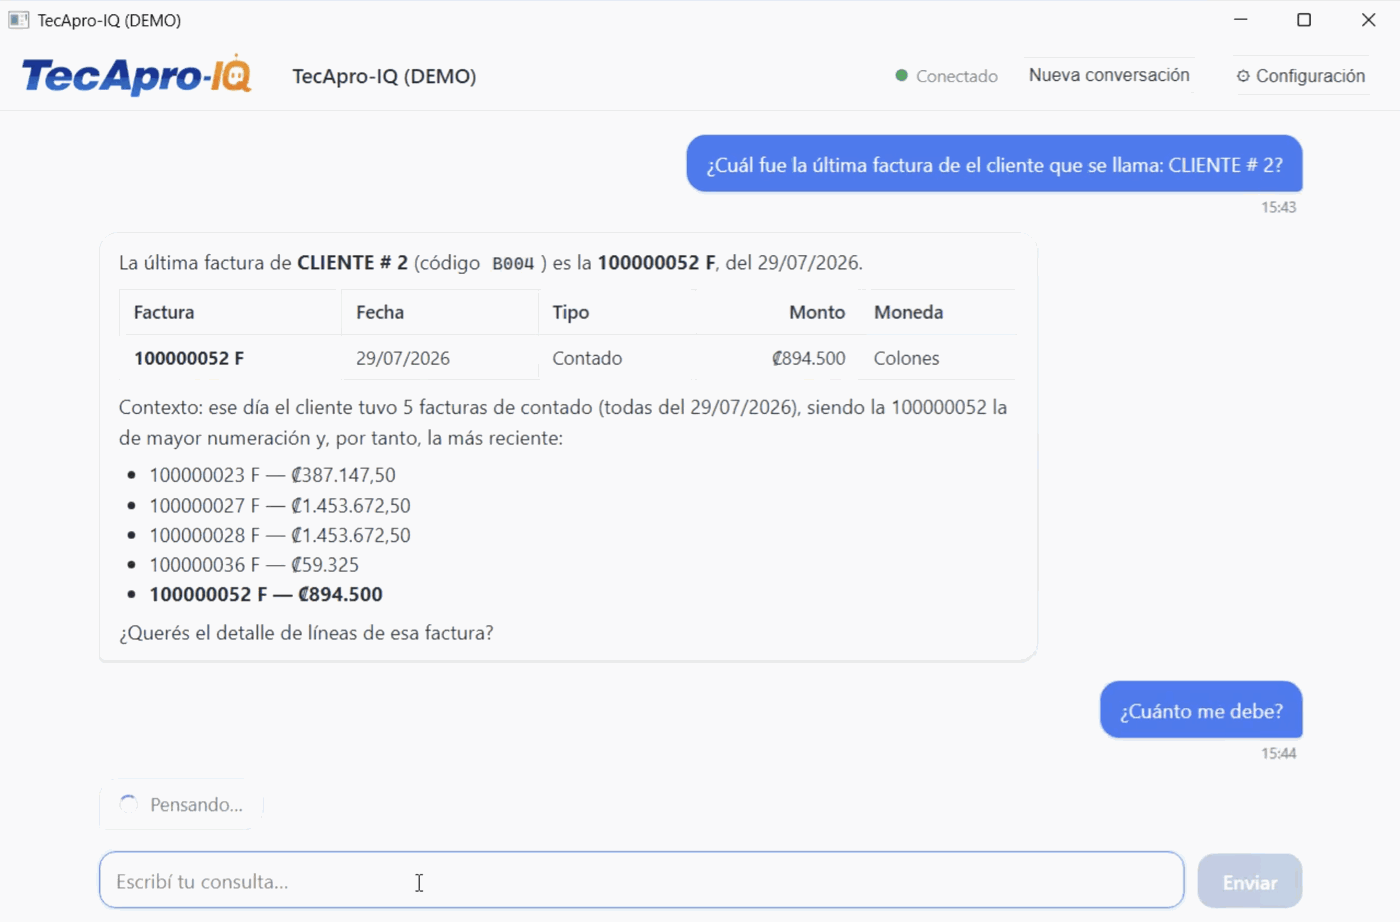This screenshot has height=922, width=1400.
Task: Click bold list item 100000052 F — ₡894.500
Action: [266, 594]
